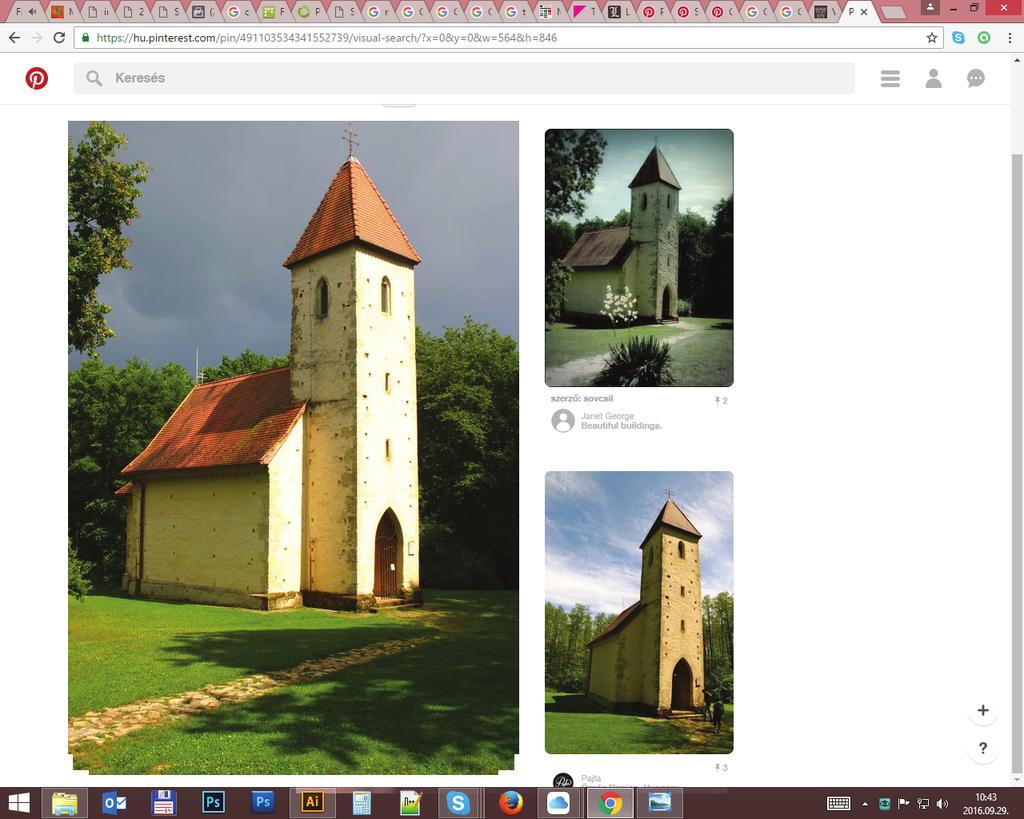The image size is (1024, 819).
Task: Open the messages speech bubble icon
Action: click(x=976, y=78)
